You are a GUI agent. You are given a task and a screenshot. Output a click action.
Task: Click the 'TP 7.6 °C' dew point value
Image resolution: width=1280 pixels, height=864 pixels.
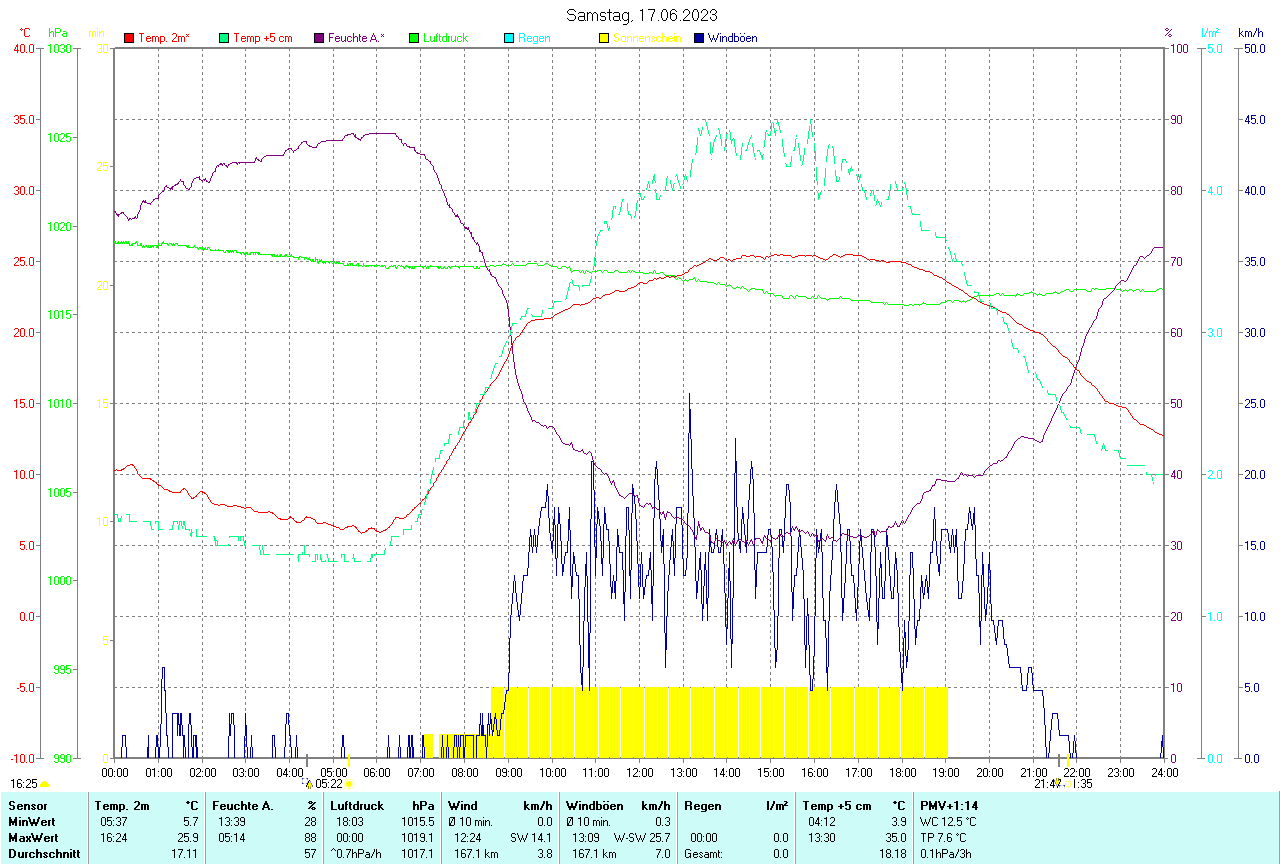click(x=943, y=838)
